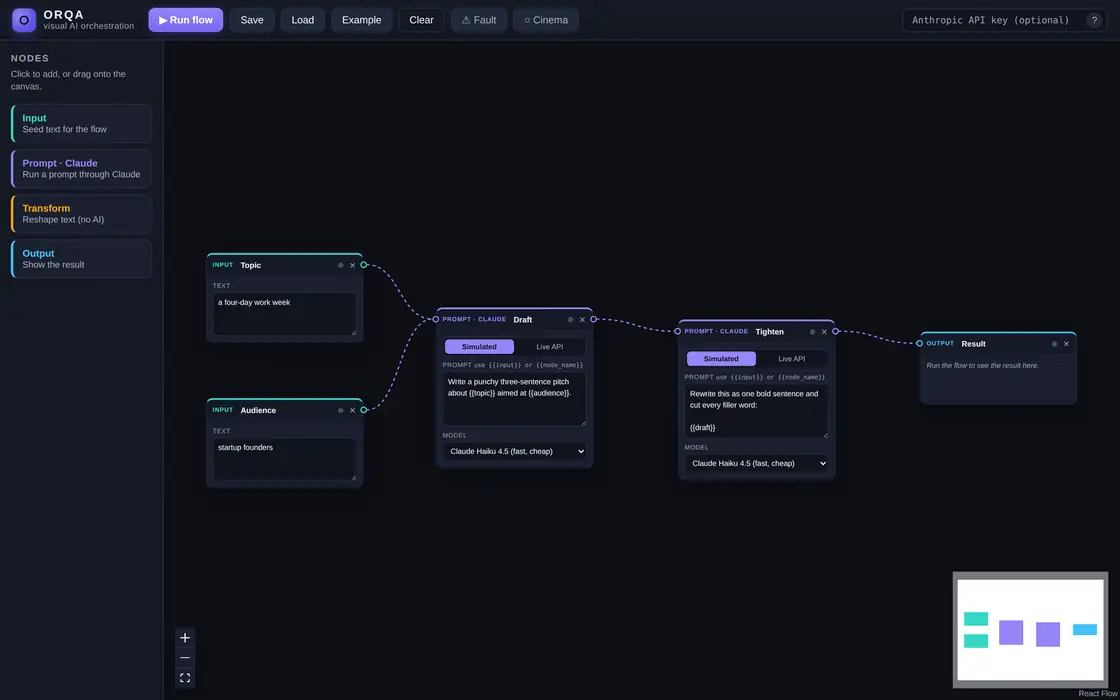Click the Topic node output handle
Image resolution: width=1120 pixels, height=700 pixels.
(364, 265)
